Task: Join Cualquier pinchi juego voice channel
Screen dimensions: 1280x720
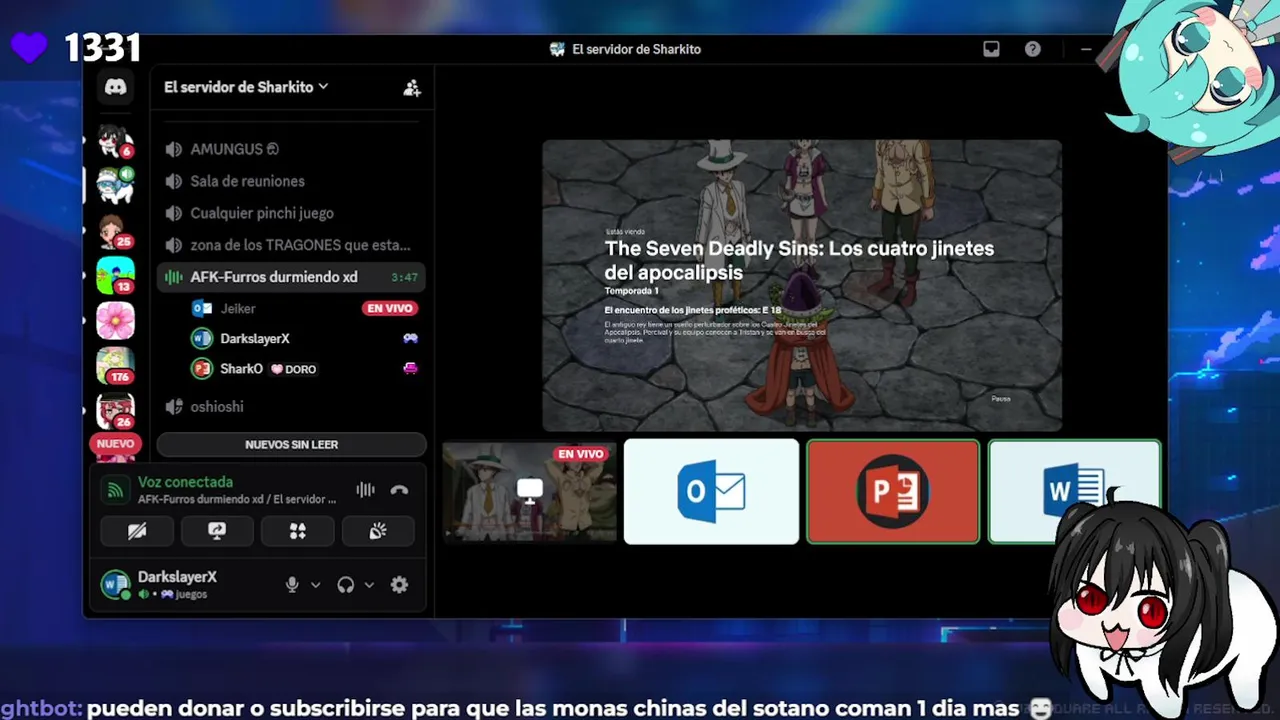Action: pos(292,213)
